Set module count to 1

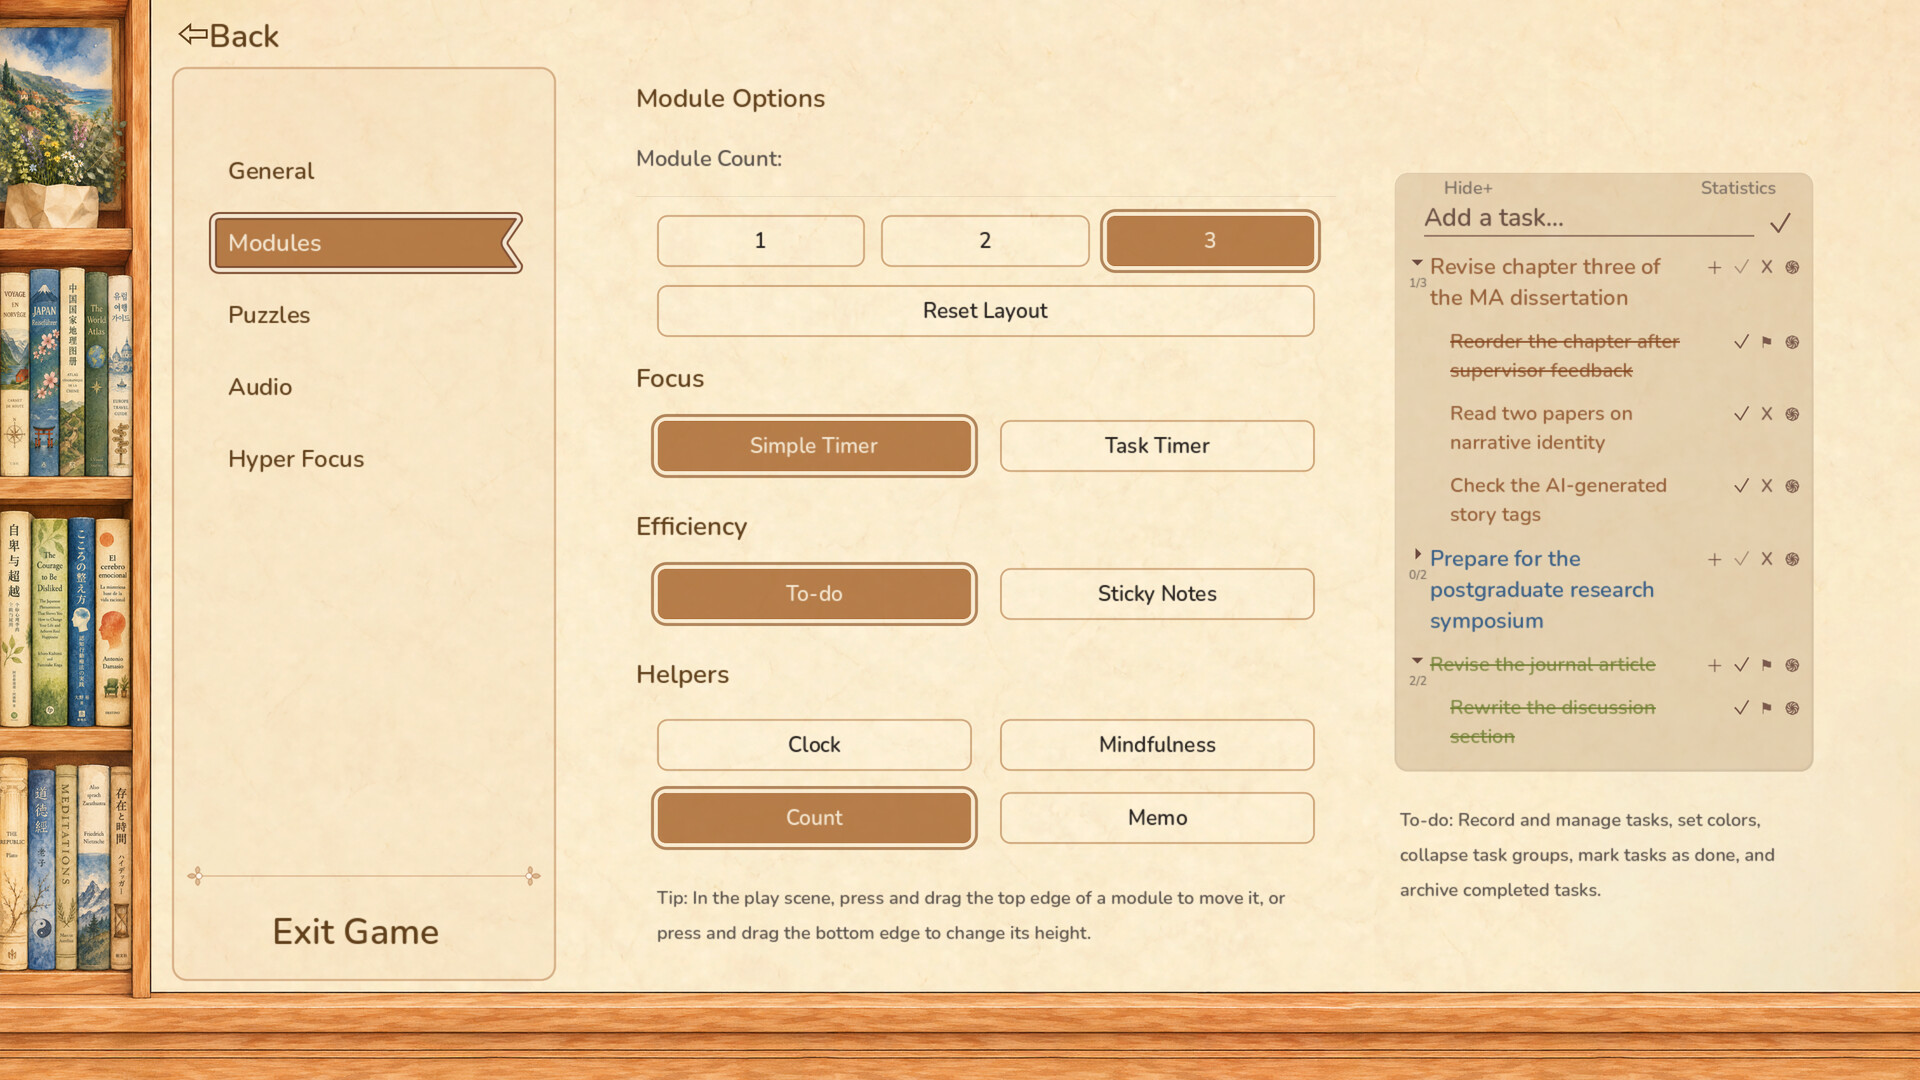760,241
